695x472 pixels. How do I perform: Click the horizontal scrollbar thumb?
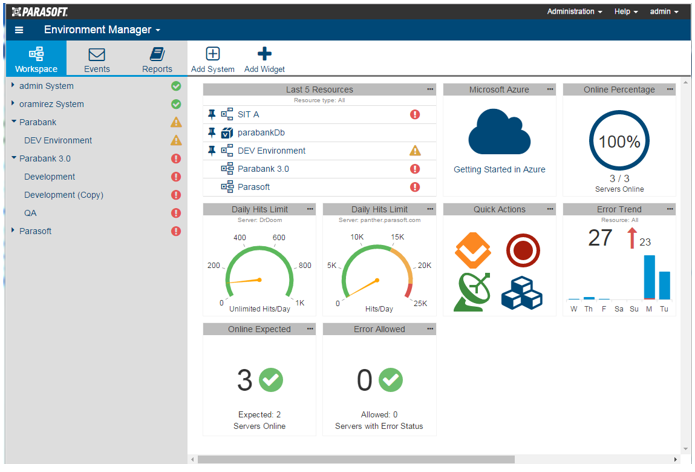(x=356, y=460)
